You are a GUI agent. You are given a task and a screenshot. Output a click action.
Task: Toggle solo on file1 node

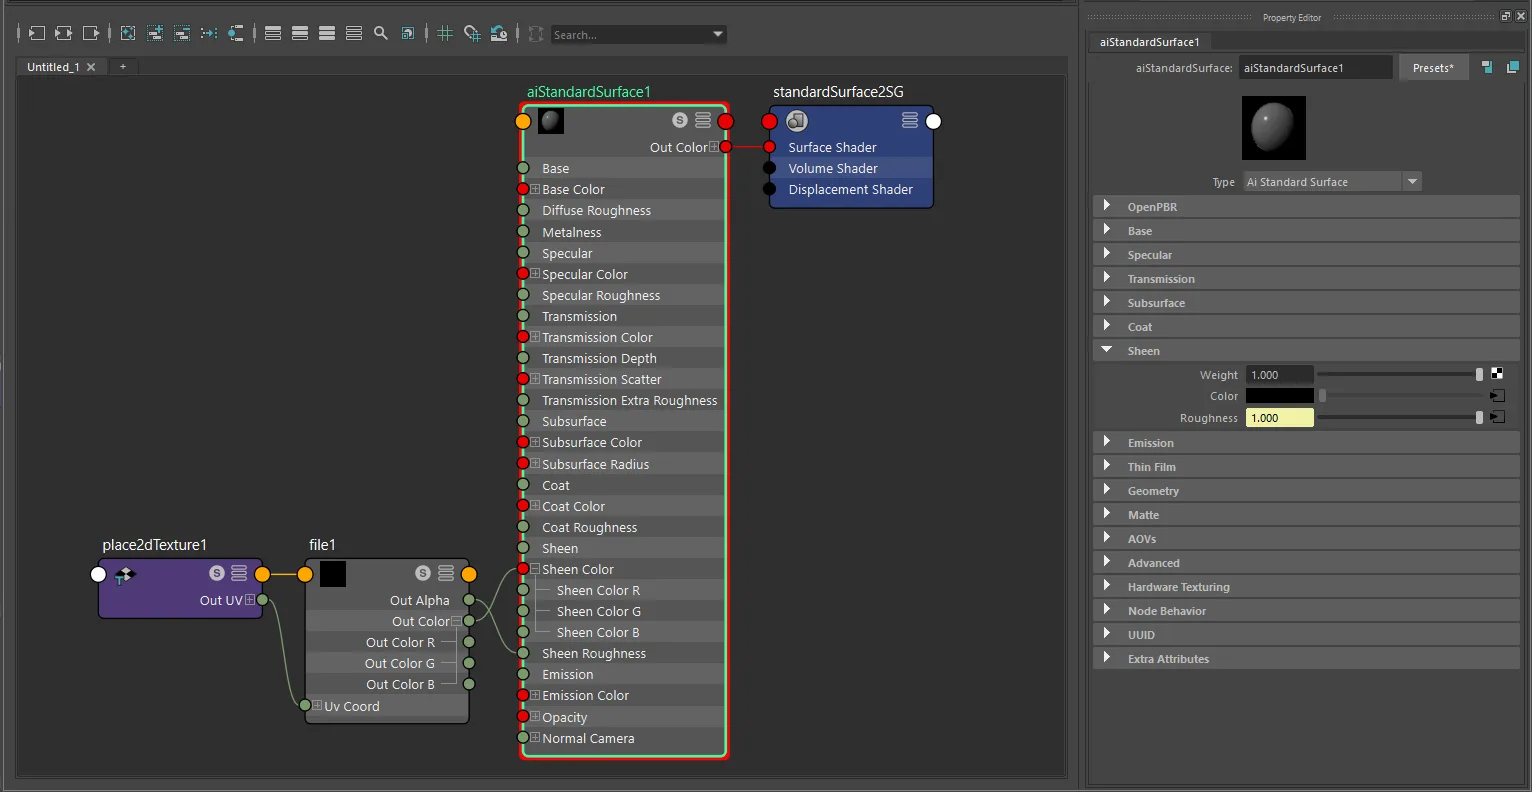tap(423, 573)
